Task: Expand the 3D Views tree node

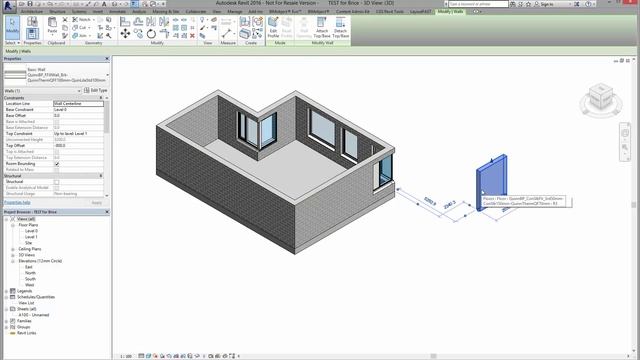Action: tap(13, 255)
